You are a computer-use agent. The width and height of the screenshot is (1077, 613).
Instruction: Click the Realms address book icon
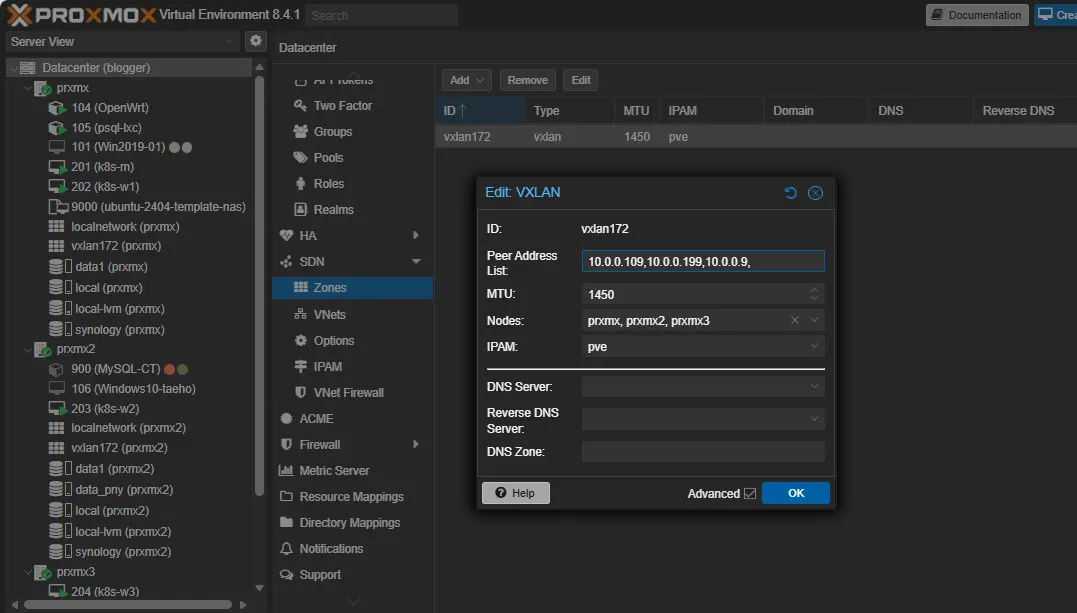pos(300,210)
